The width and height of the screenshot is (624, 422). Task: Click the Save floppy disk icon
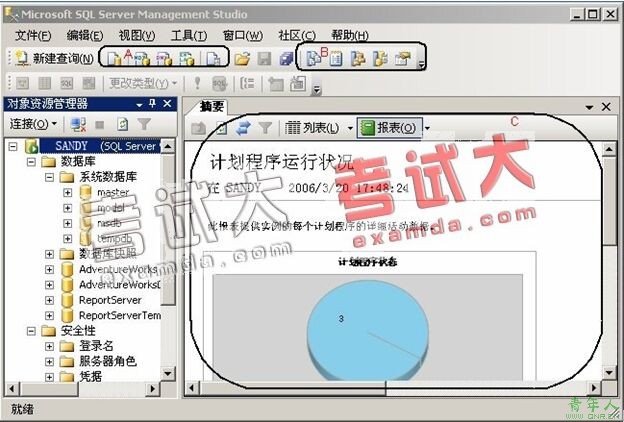pyautogui.click(x=264, y=59)
